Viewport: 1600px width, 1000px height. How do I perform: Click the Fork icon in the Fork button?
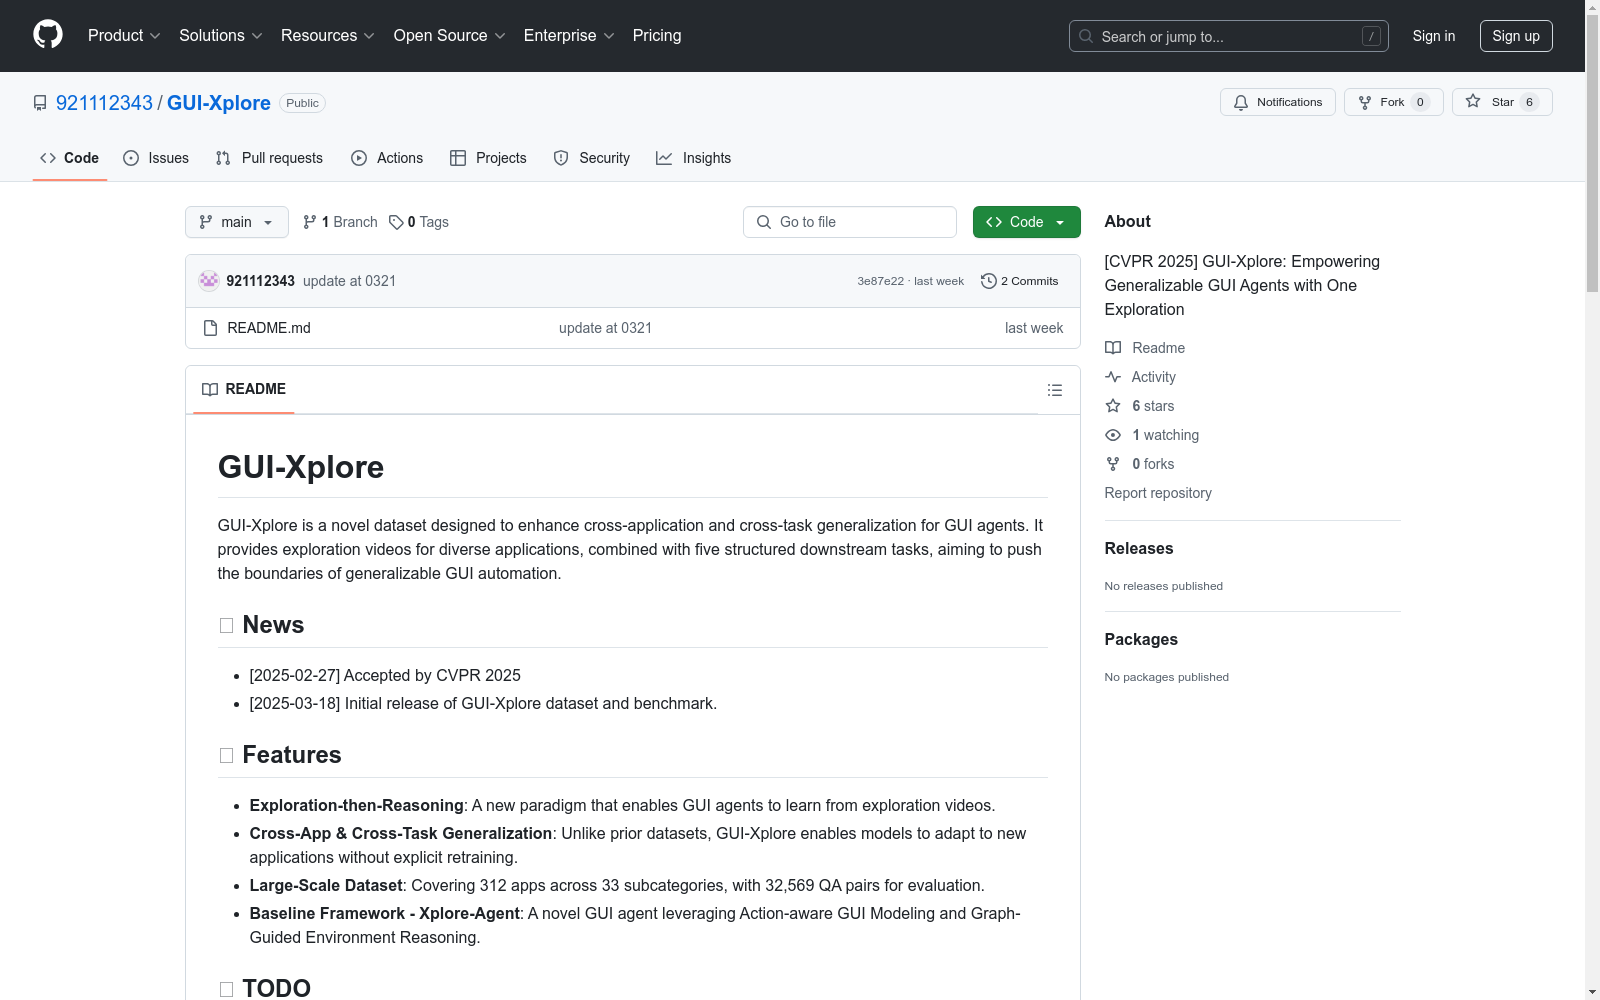tap(1365, 102)
